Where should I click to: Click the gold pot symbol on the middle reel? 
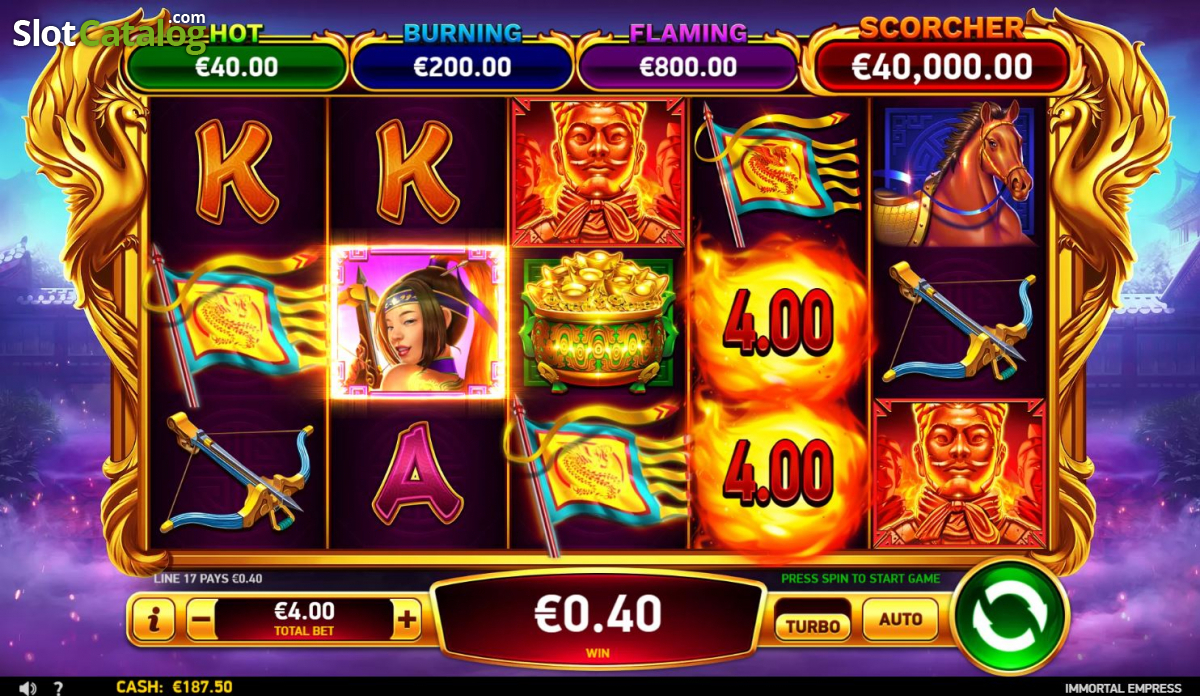(x=600, y=323)
